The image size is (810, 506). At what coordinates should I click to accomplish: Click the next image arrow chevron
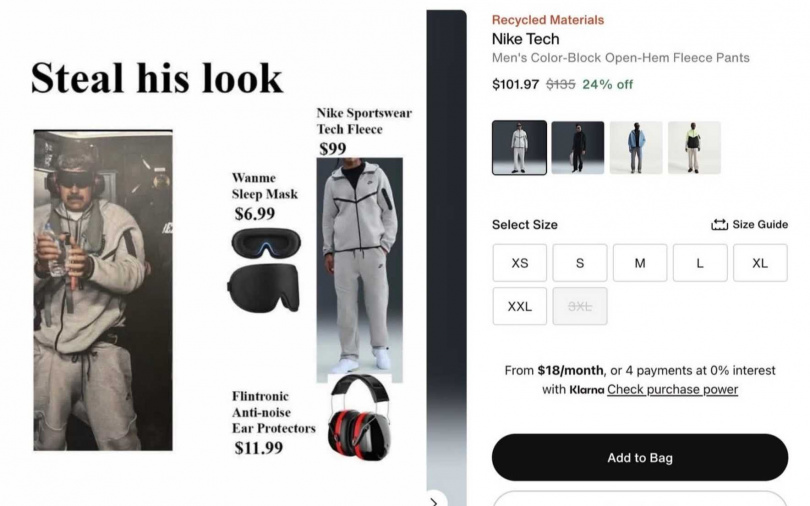click(434, 501)
